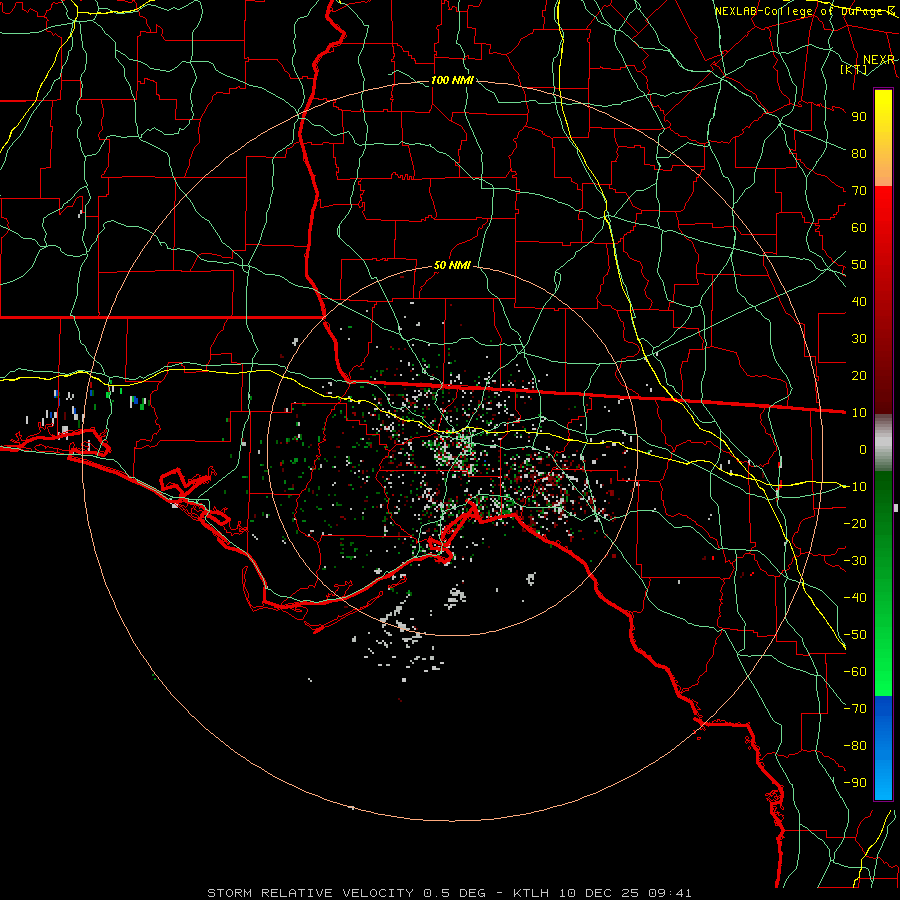This screenshot has height=900, width=900.
Task: Select the -30 knots scale label
Action: 855,561
